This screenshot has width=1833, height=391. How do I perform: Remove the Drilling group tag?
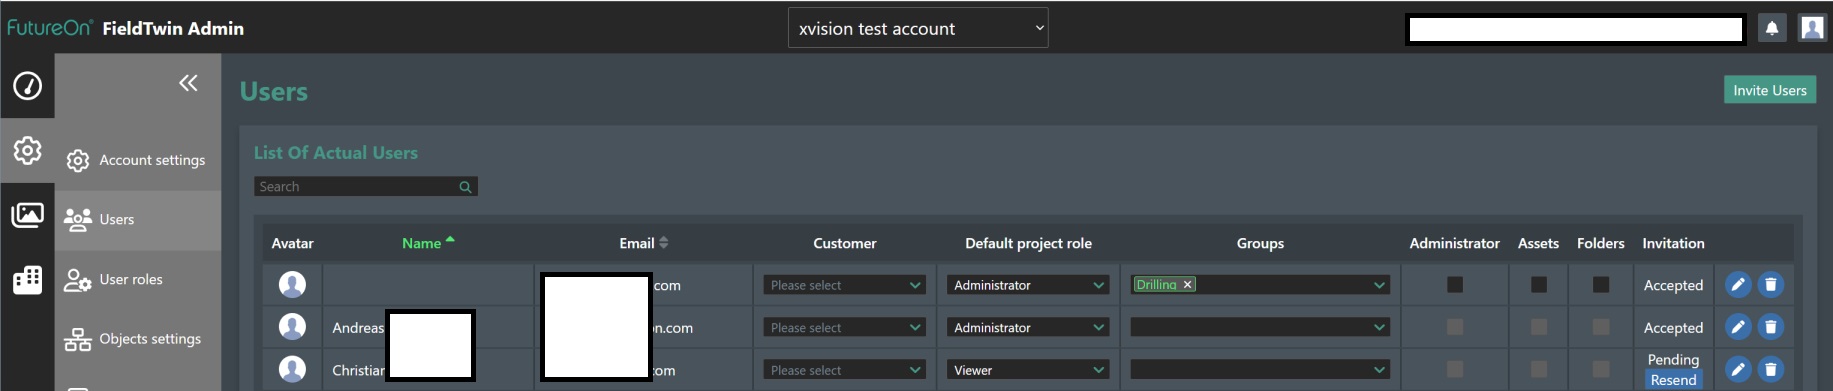1188,285
